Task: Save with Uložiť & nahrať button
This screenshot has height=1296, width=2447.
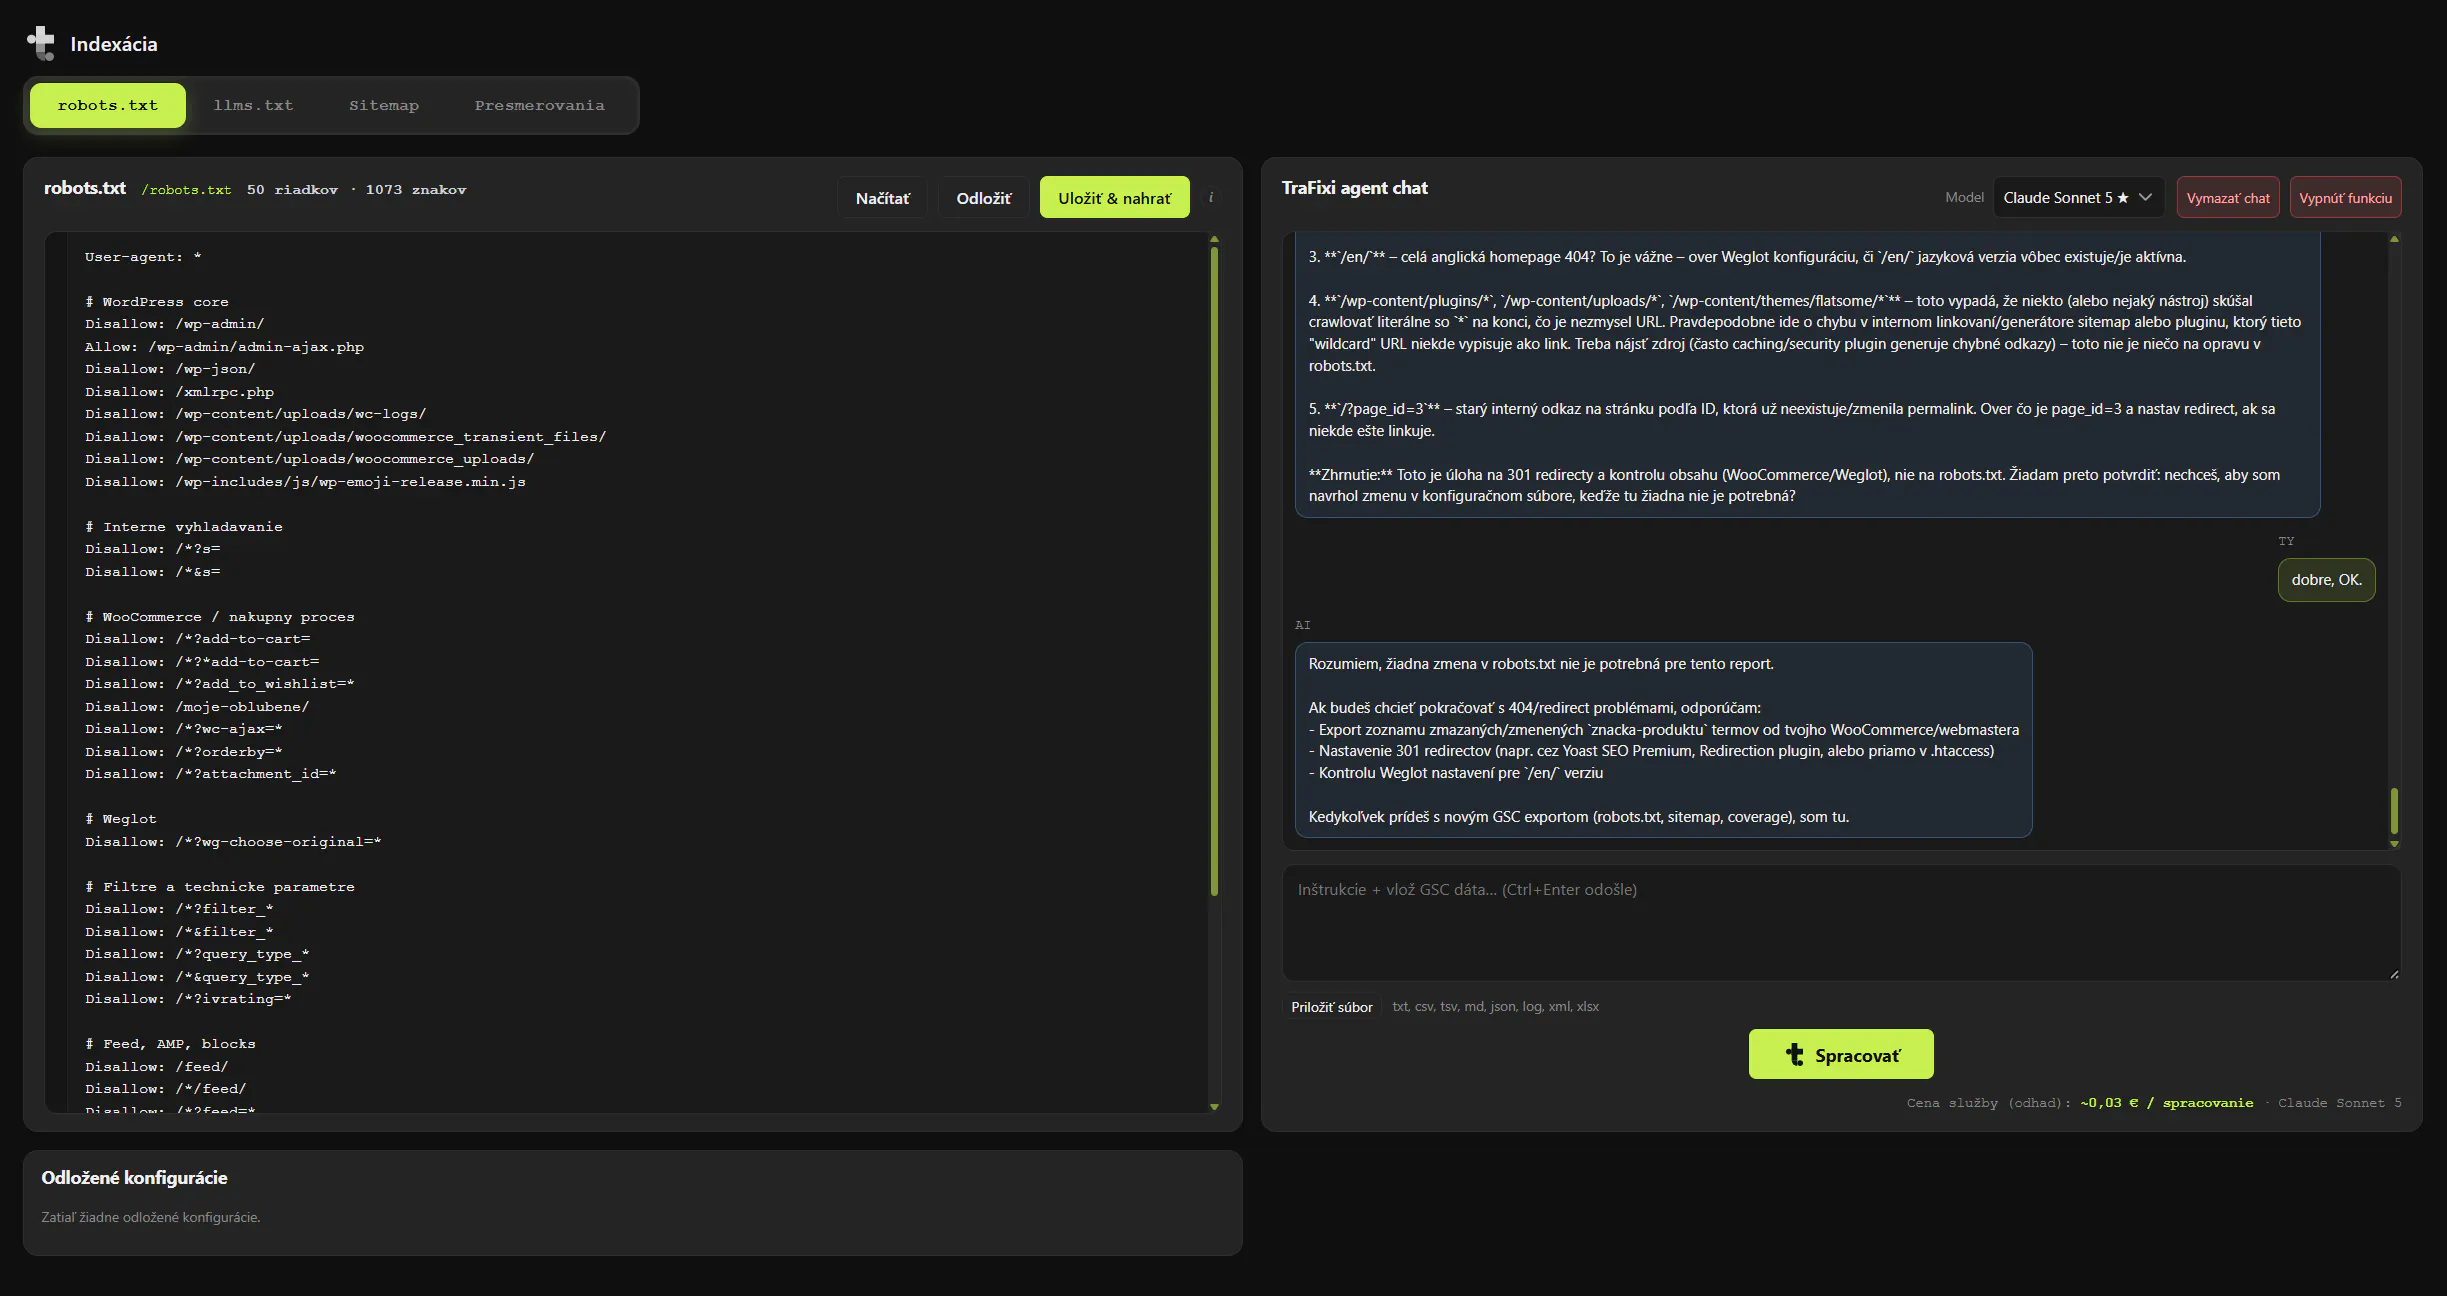Action: point(1114,197)
